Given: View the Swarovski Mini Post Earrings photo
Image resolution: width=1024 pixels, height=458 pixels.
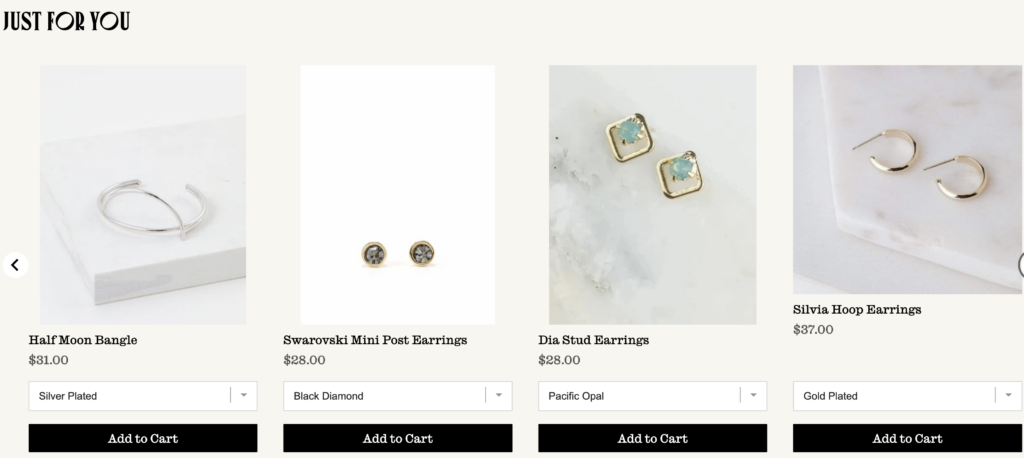Looking at the screenshot, I should pos(398,194).
